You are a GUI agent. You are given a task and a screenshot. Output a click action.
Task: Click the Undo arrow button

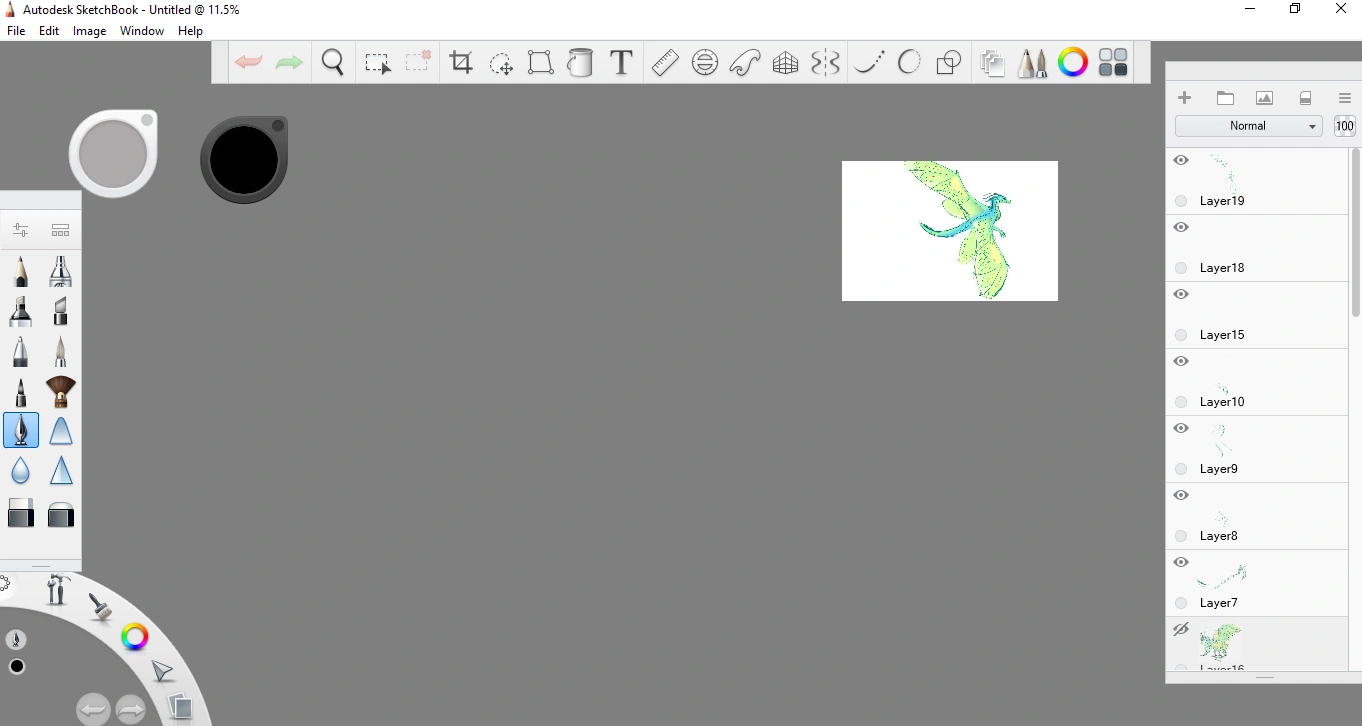pyautogui.click(x=248, y=63)
